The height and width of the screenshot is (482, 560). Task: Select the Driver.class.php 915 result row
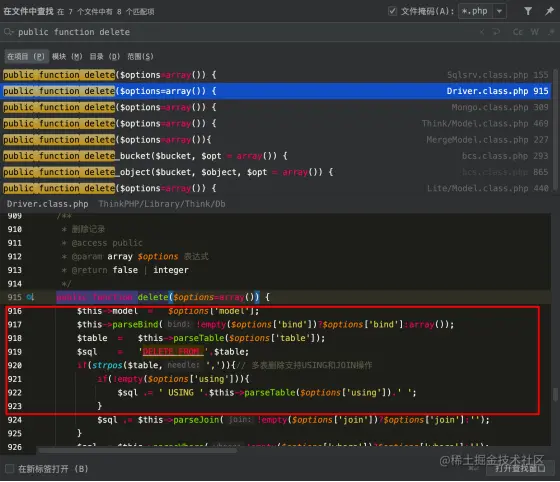point(275,91)
